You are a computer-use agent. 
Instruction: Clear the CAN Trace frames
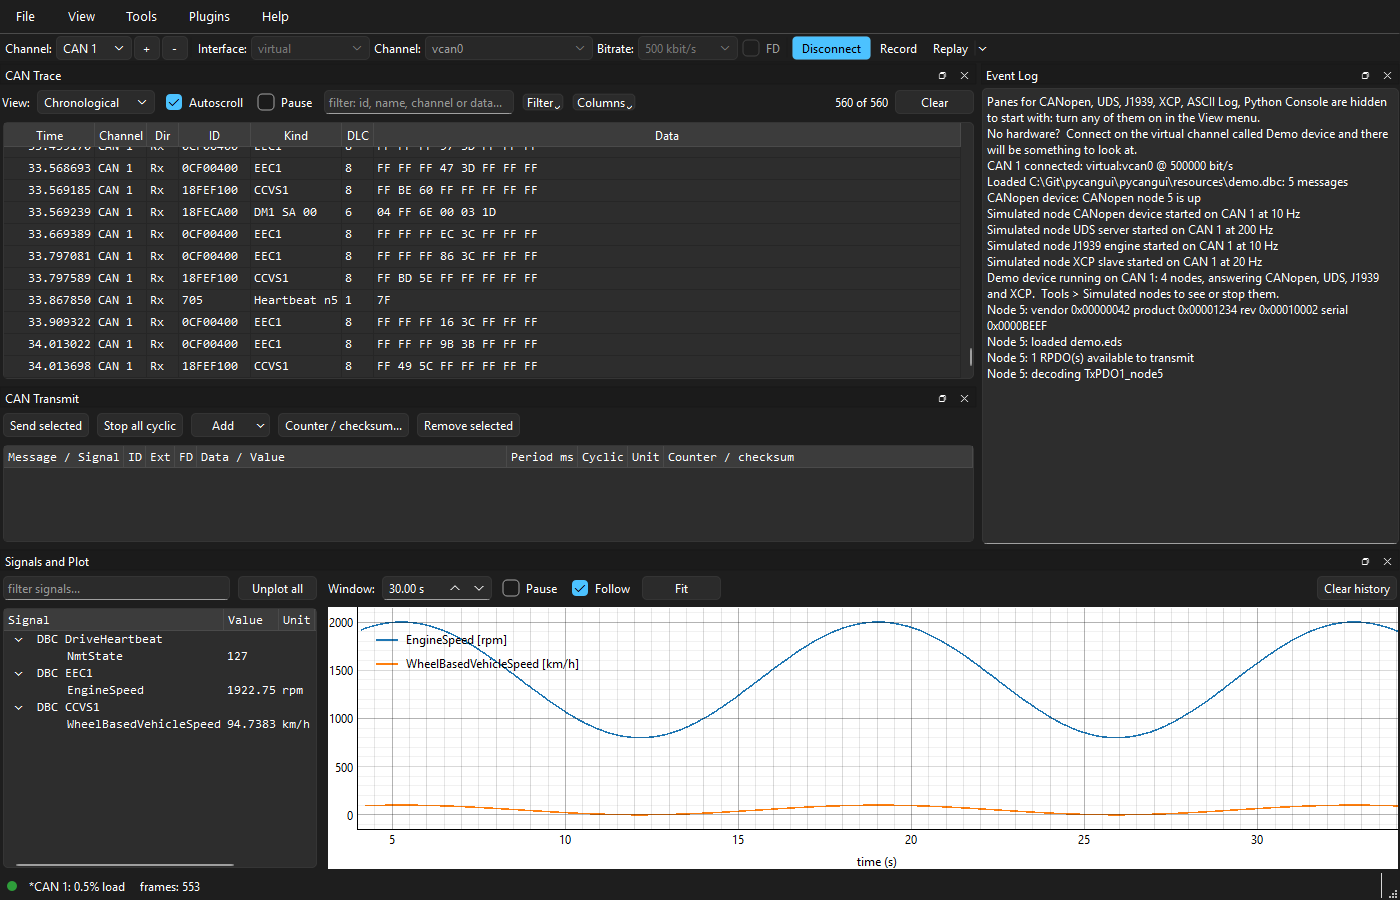pos(934,103)
